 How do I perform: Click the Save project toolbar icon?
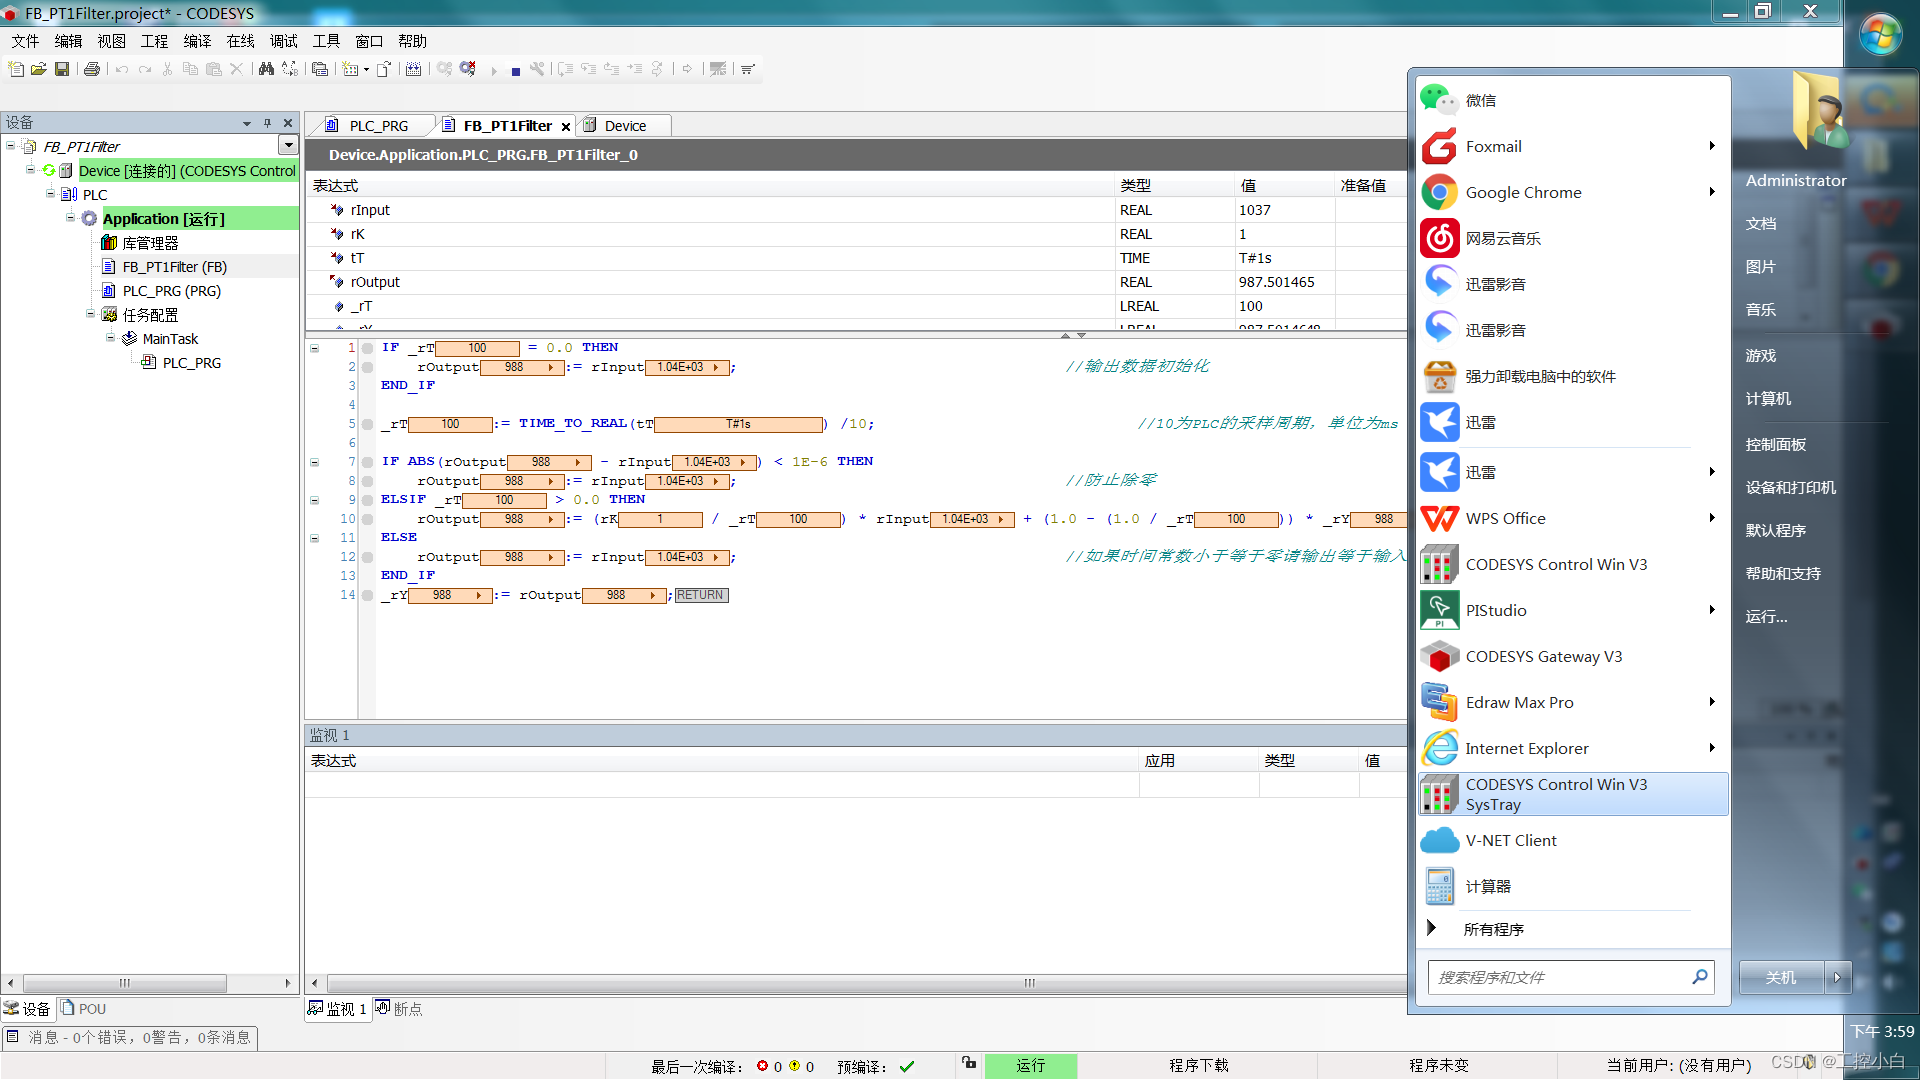[x=62, y=69]
